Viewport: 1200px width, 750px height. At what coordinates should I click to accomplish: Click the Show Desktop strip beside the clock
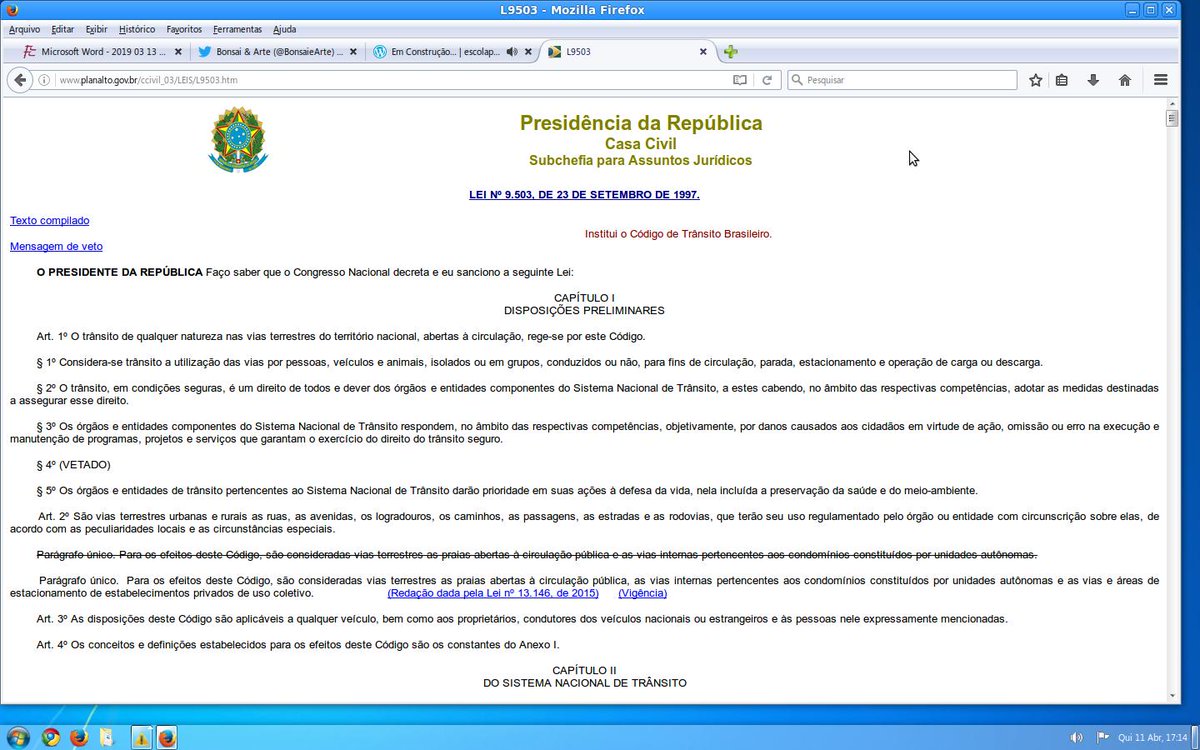(1195, 738)
